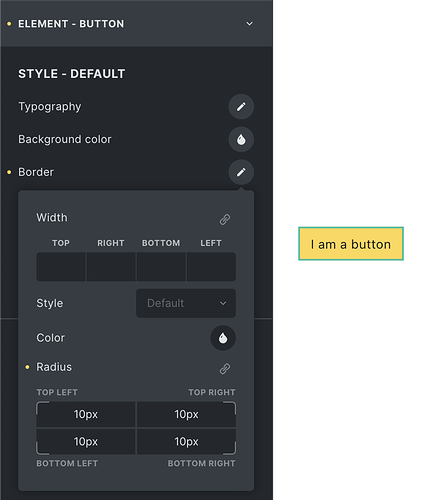Select the Left border width field
The image size is (438, 500).
[211, 267]
